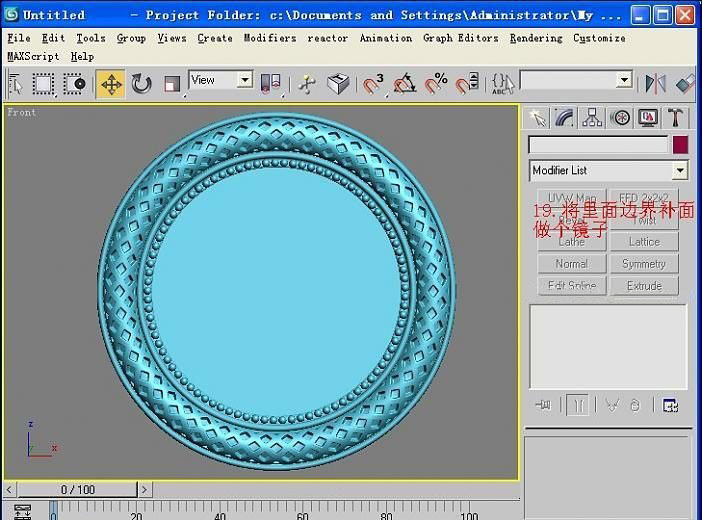
Task: Switch to the Hierarchy panel tab
Action: tap(593, 118)
